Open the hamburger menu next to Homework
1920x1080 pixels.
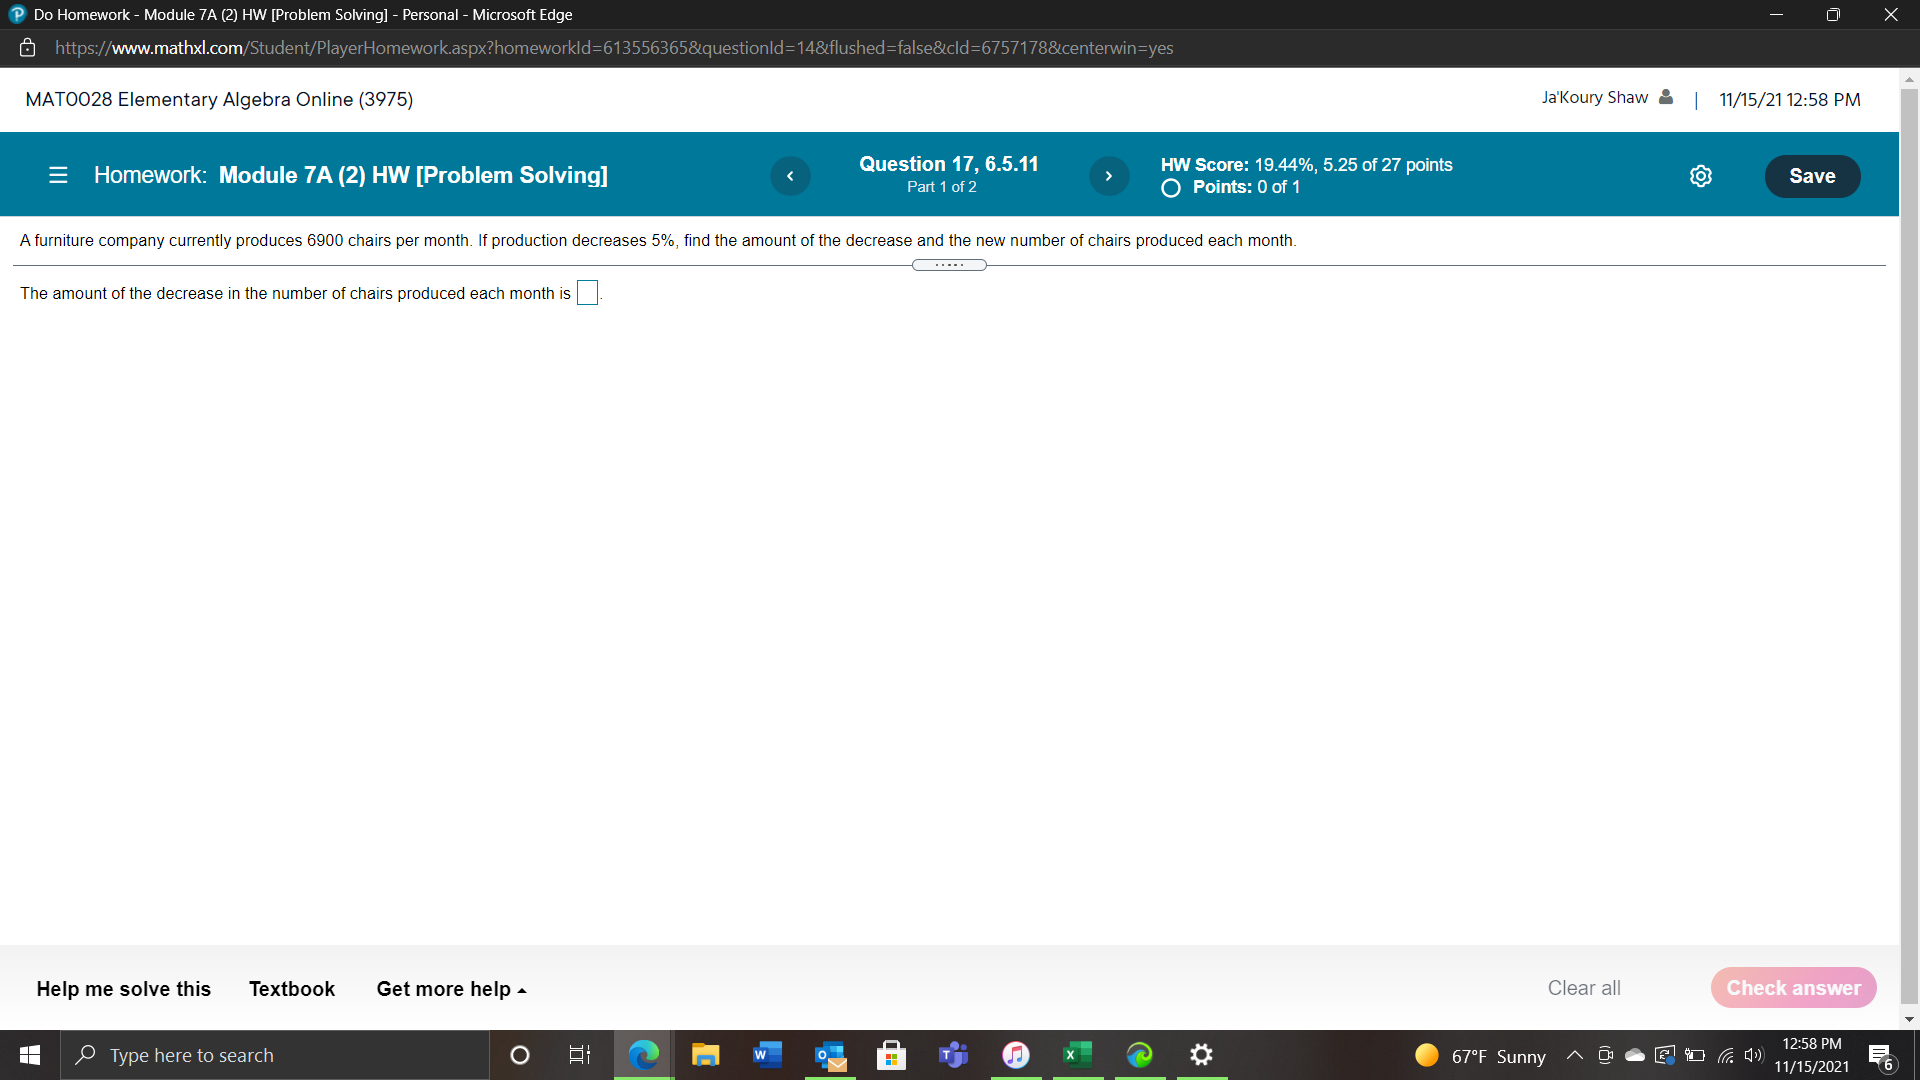point(58,175)
